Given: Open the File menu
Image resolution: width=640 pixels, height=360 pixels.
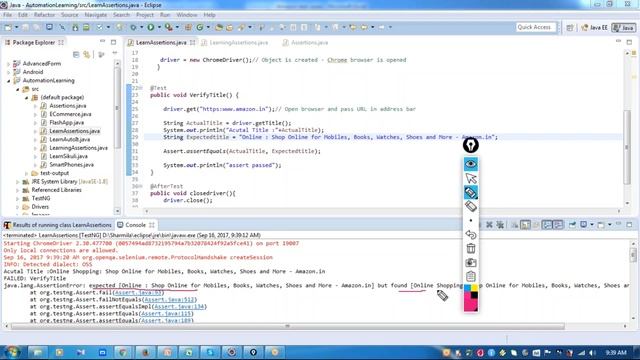Looking at the screenshot, I should click(x=7, y=15).
